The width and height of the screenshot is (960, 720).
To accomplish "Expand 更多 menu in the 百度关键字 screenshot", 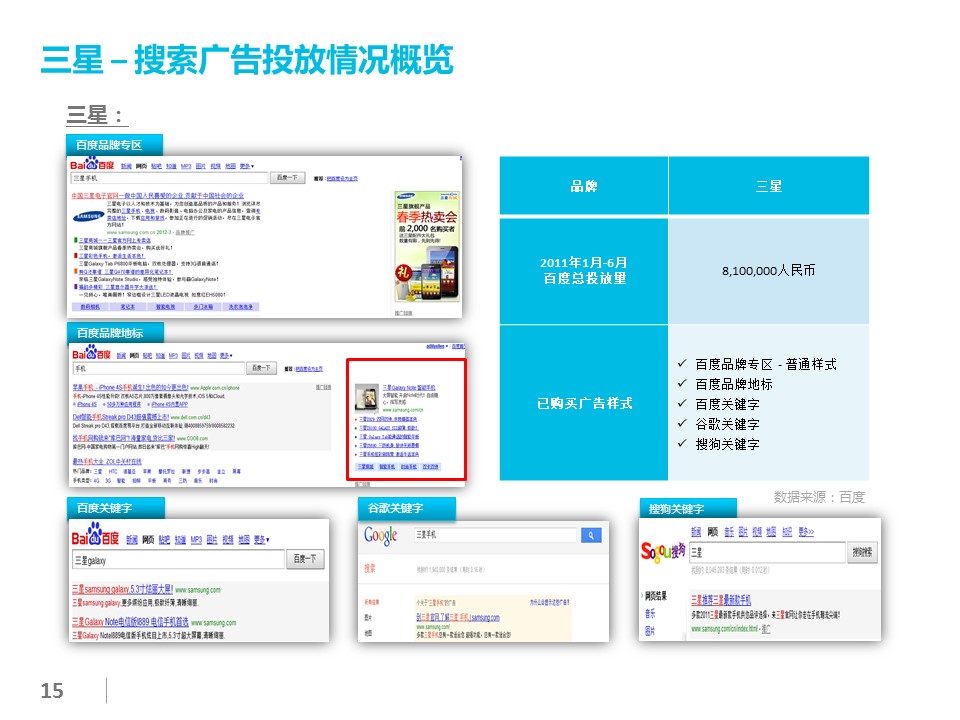I will pos(262,539).
